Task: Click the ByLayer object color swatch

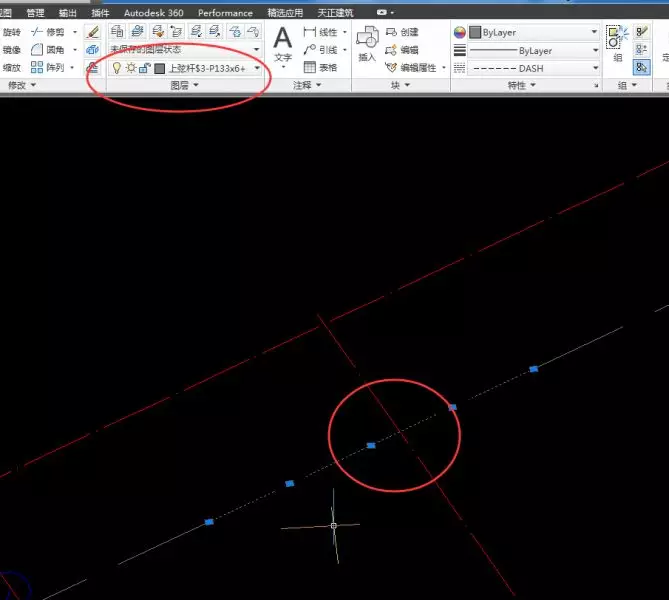Action: 474,32
